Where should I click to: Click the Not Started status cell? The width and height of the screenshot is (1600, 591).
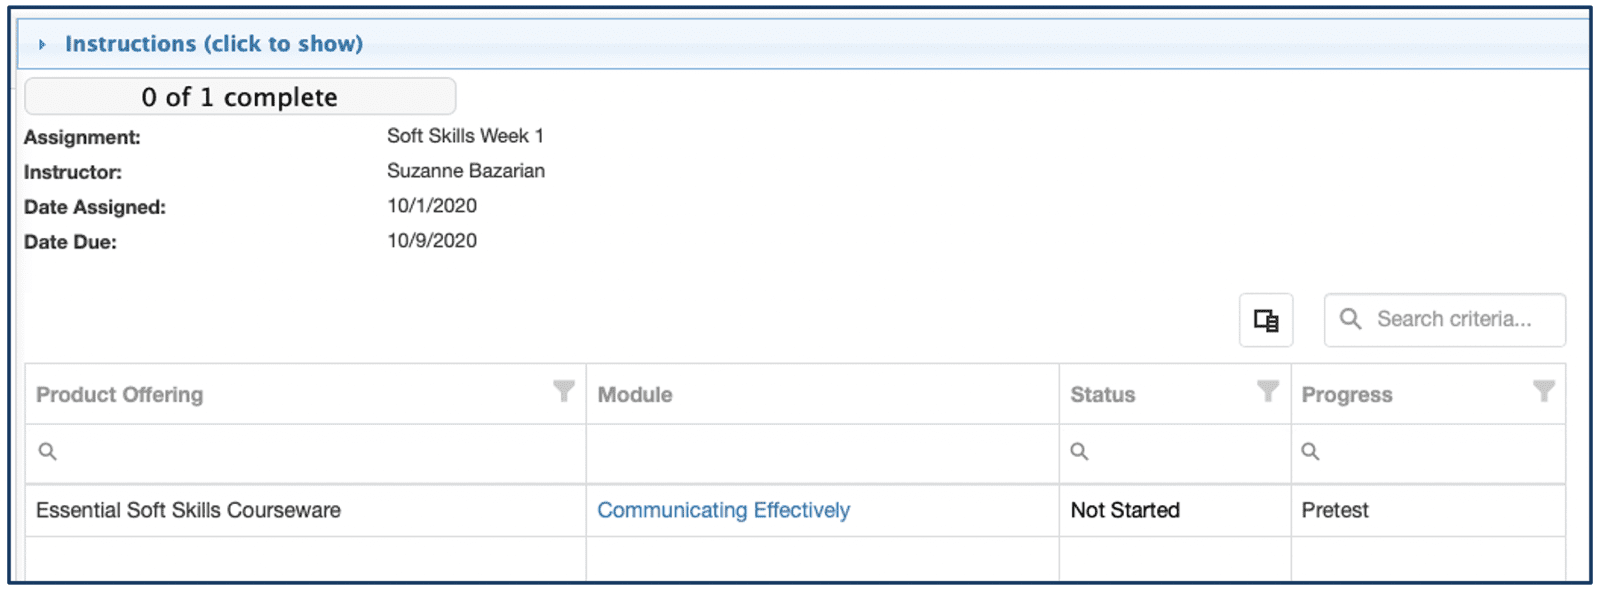[1125, 510]
